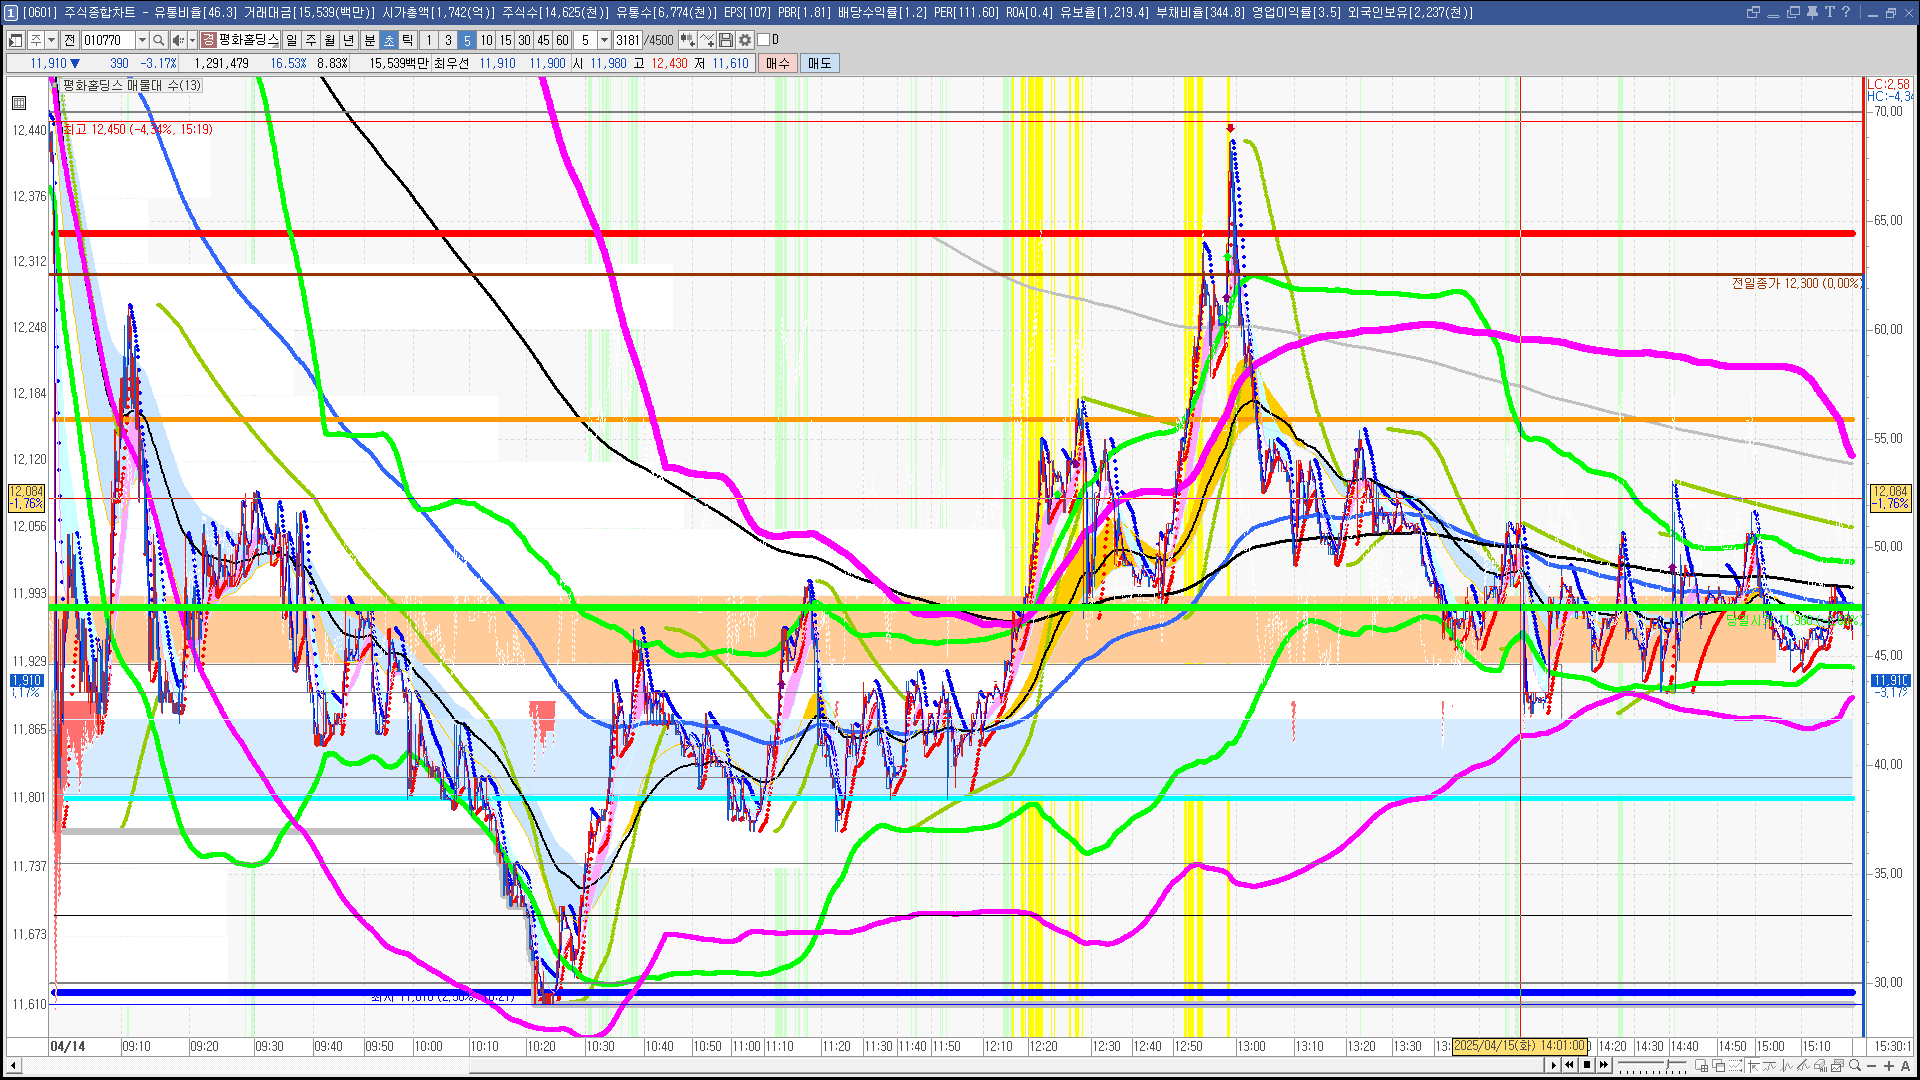Select the 틱 (tick) period toggle

click(x=408, y=40)
